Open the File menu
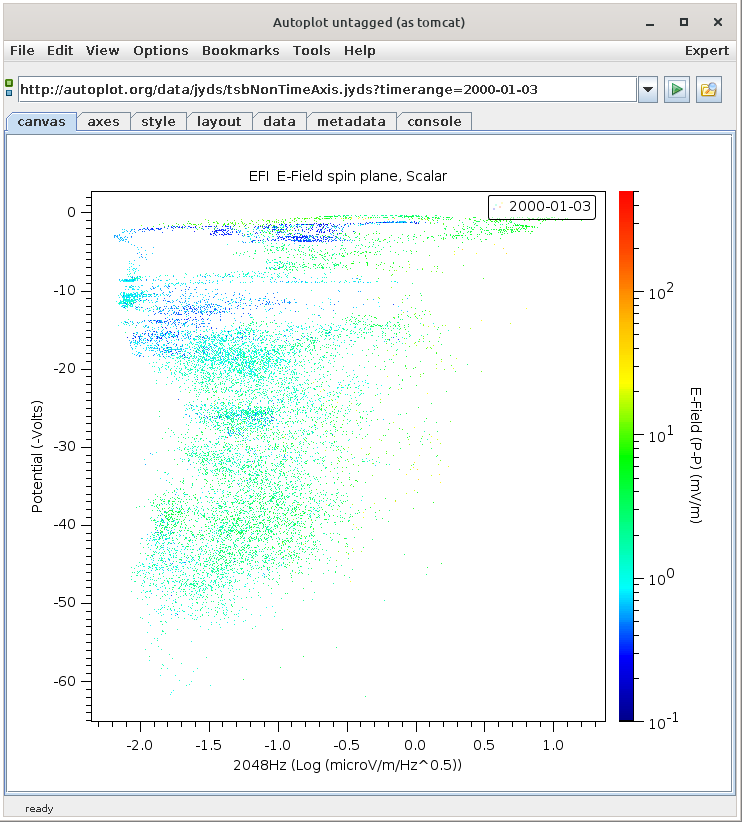The image size is (742, 822). click(x=22, y=50)
